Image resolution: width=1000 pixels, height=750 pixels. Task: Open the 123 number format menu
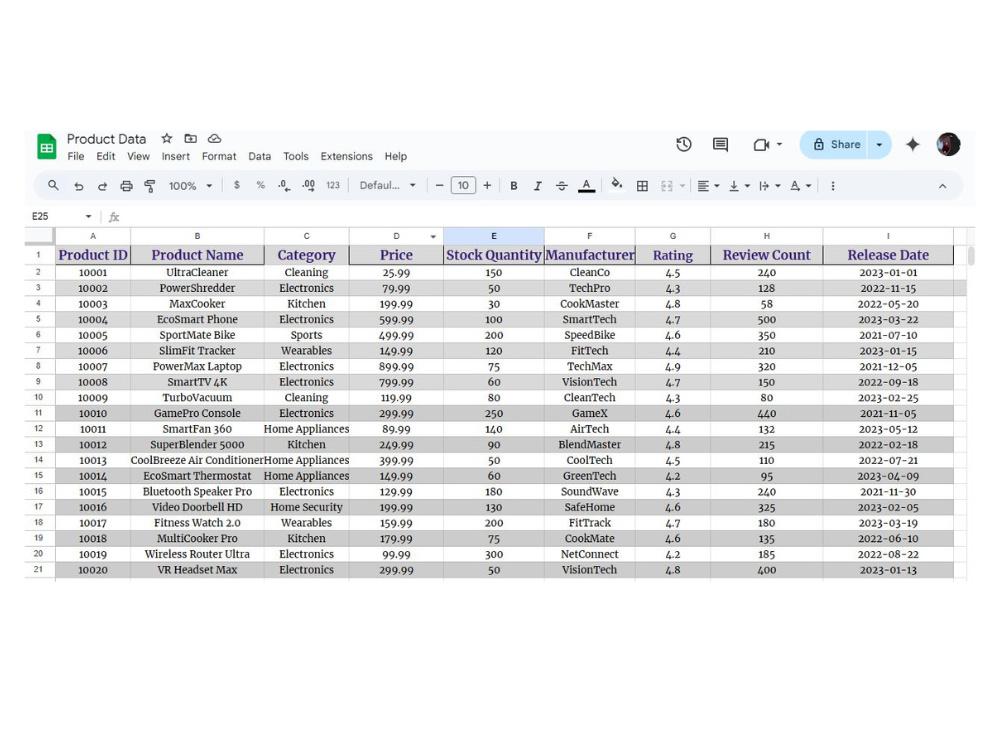point(333,186)
